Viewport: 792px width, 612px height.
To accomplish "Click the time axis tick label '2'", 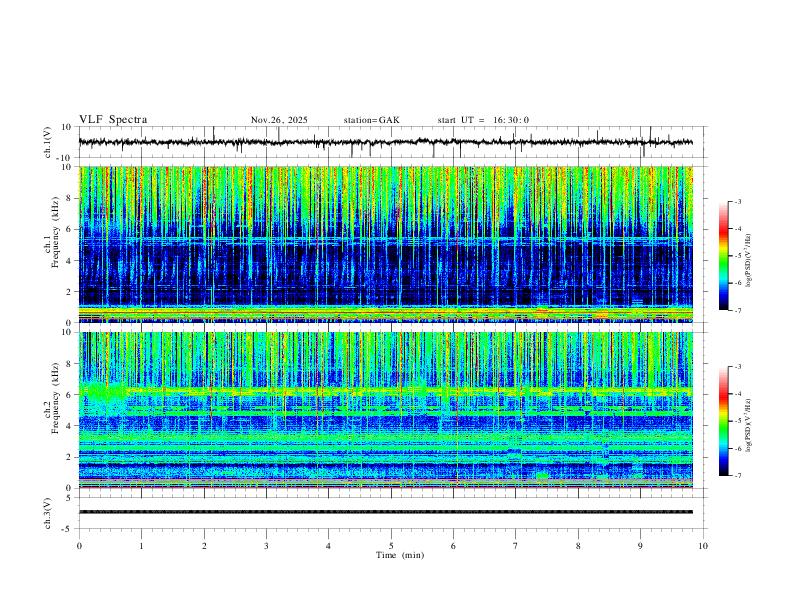I will [204, 546].
